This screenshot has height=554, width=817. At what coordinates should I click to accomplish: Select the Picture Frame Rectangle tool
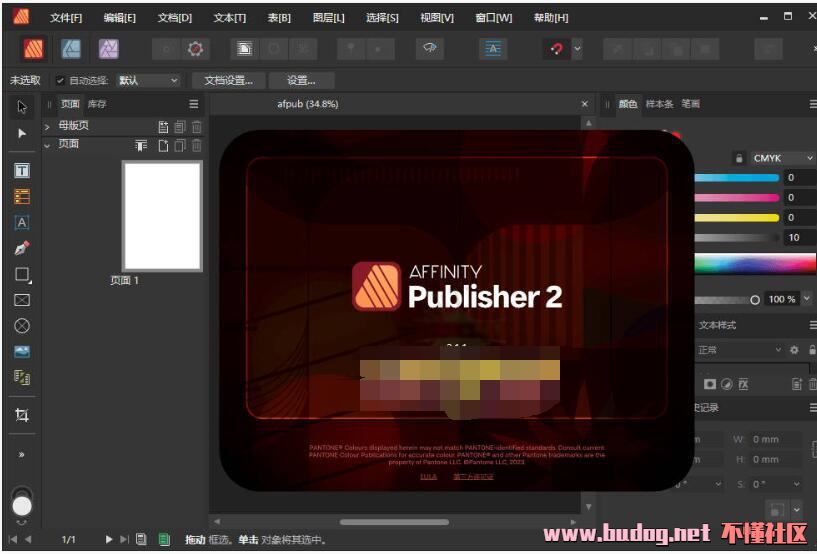[22, 300]
